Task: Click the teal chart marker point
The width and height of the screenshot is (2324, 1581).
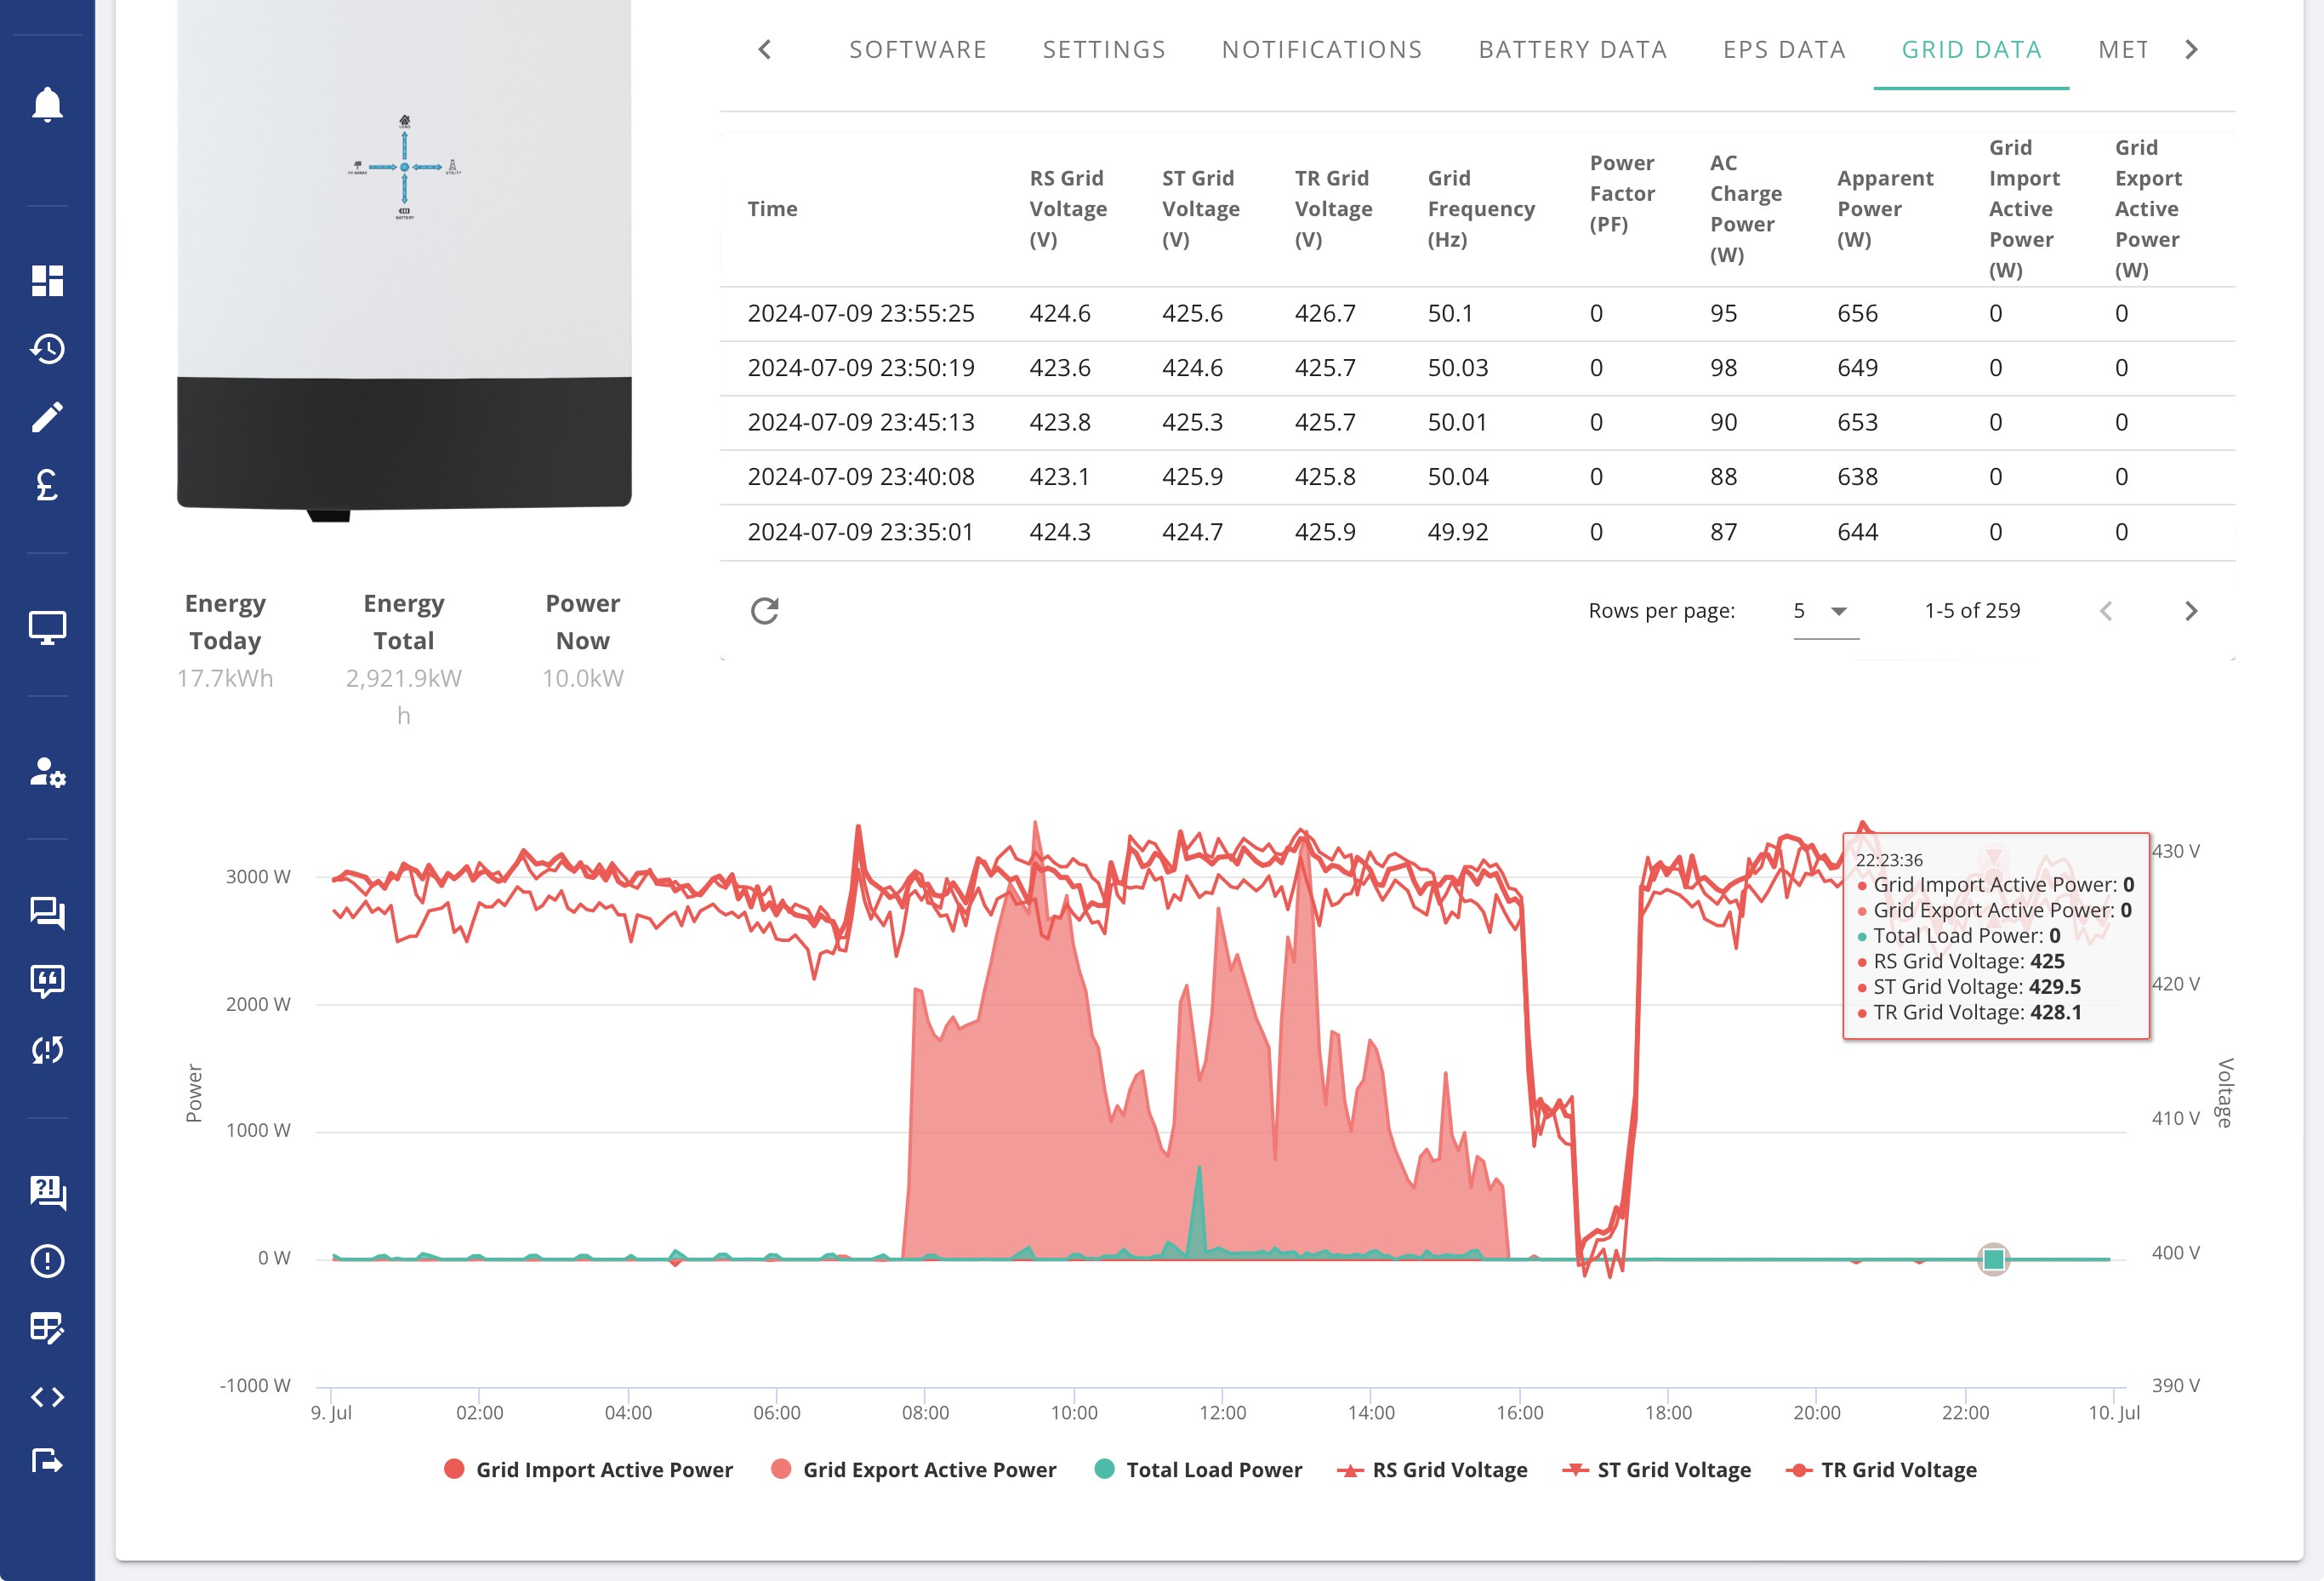Action: click(1993, 1259)
